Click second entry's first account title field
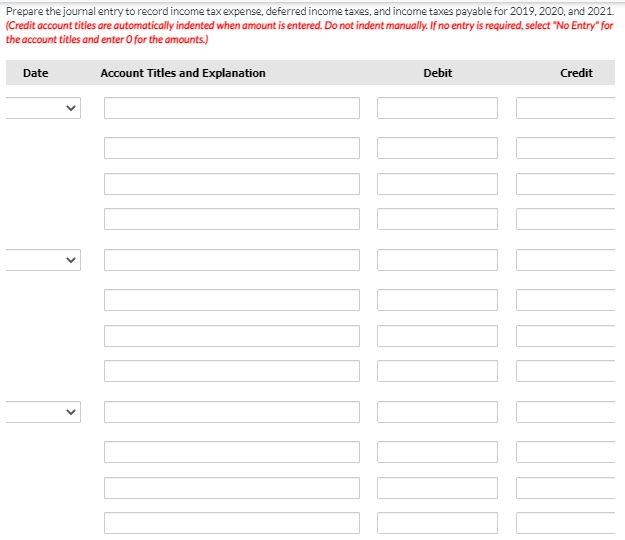 click(232, 260)
